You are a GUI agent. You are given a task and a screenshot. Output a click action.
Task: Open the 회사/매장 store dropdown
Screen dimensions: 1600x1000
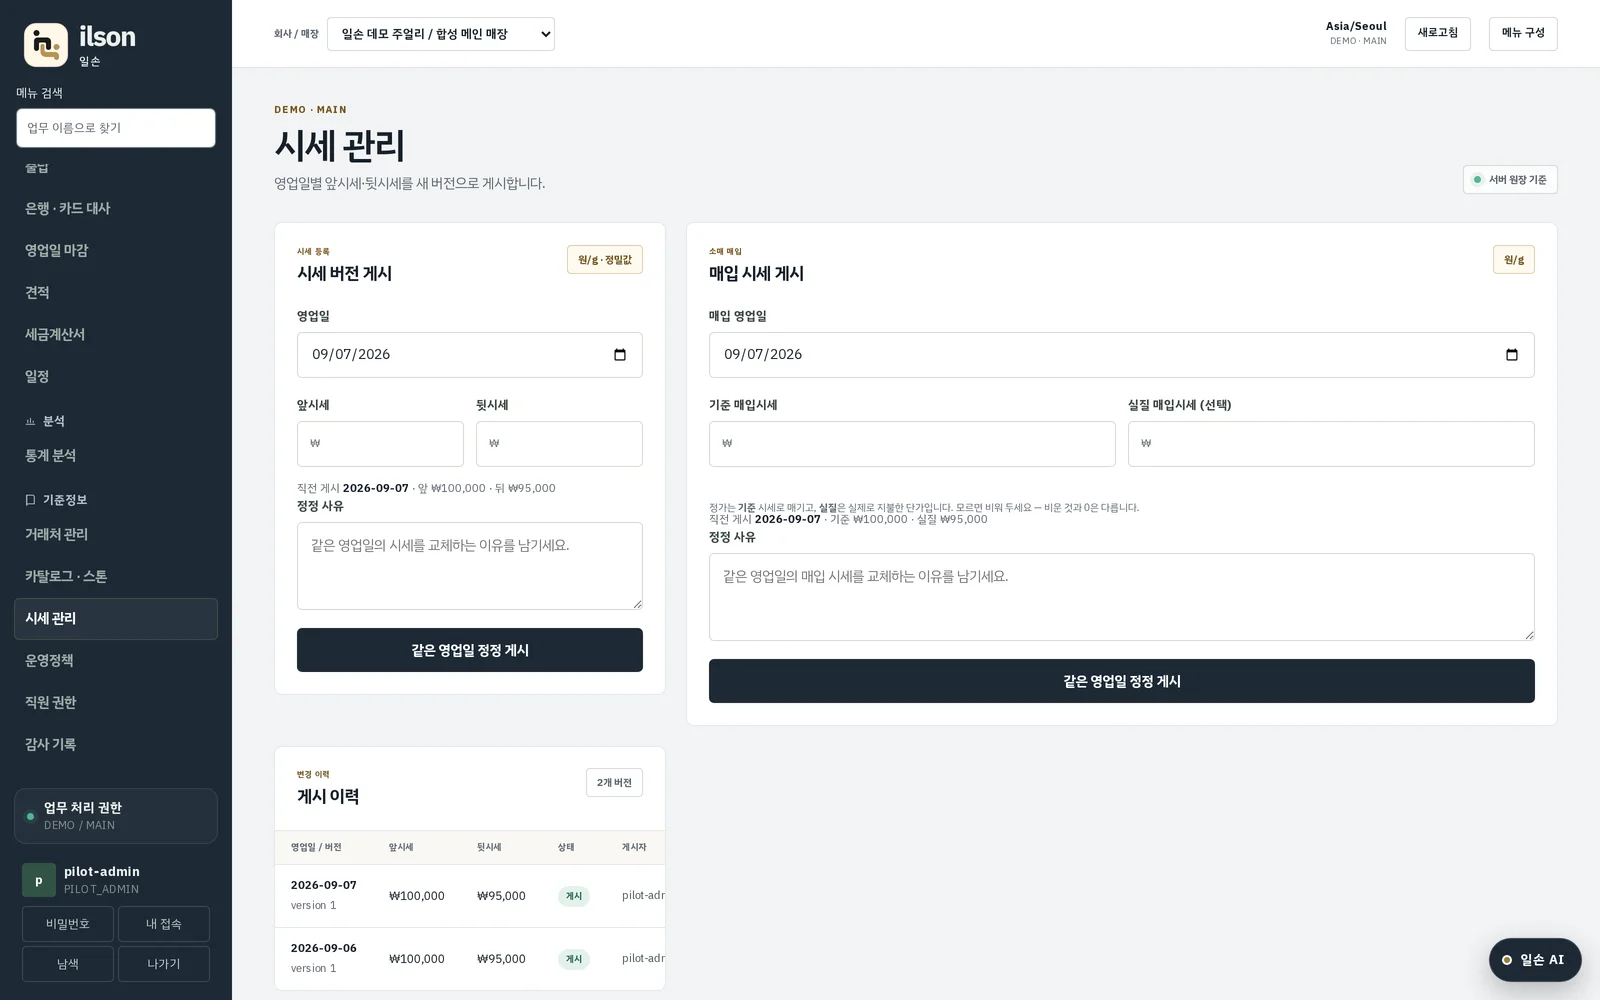441,34
